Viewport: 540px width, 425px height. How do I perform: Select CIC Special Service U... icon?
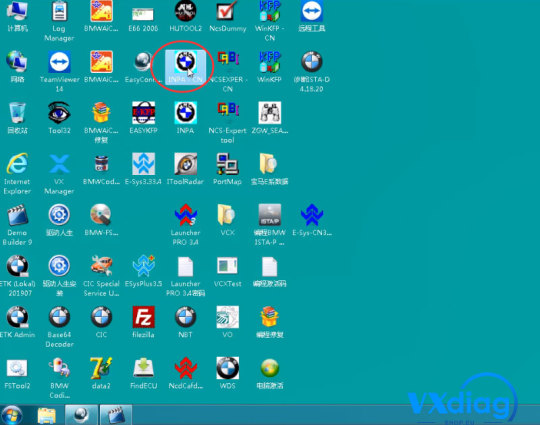click(101, 276)
